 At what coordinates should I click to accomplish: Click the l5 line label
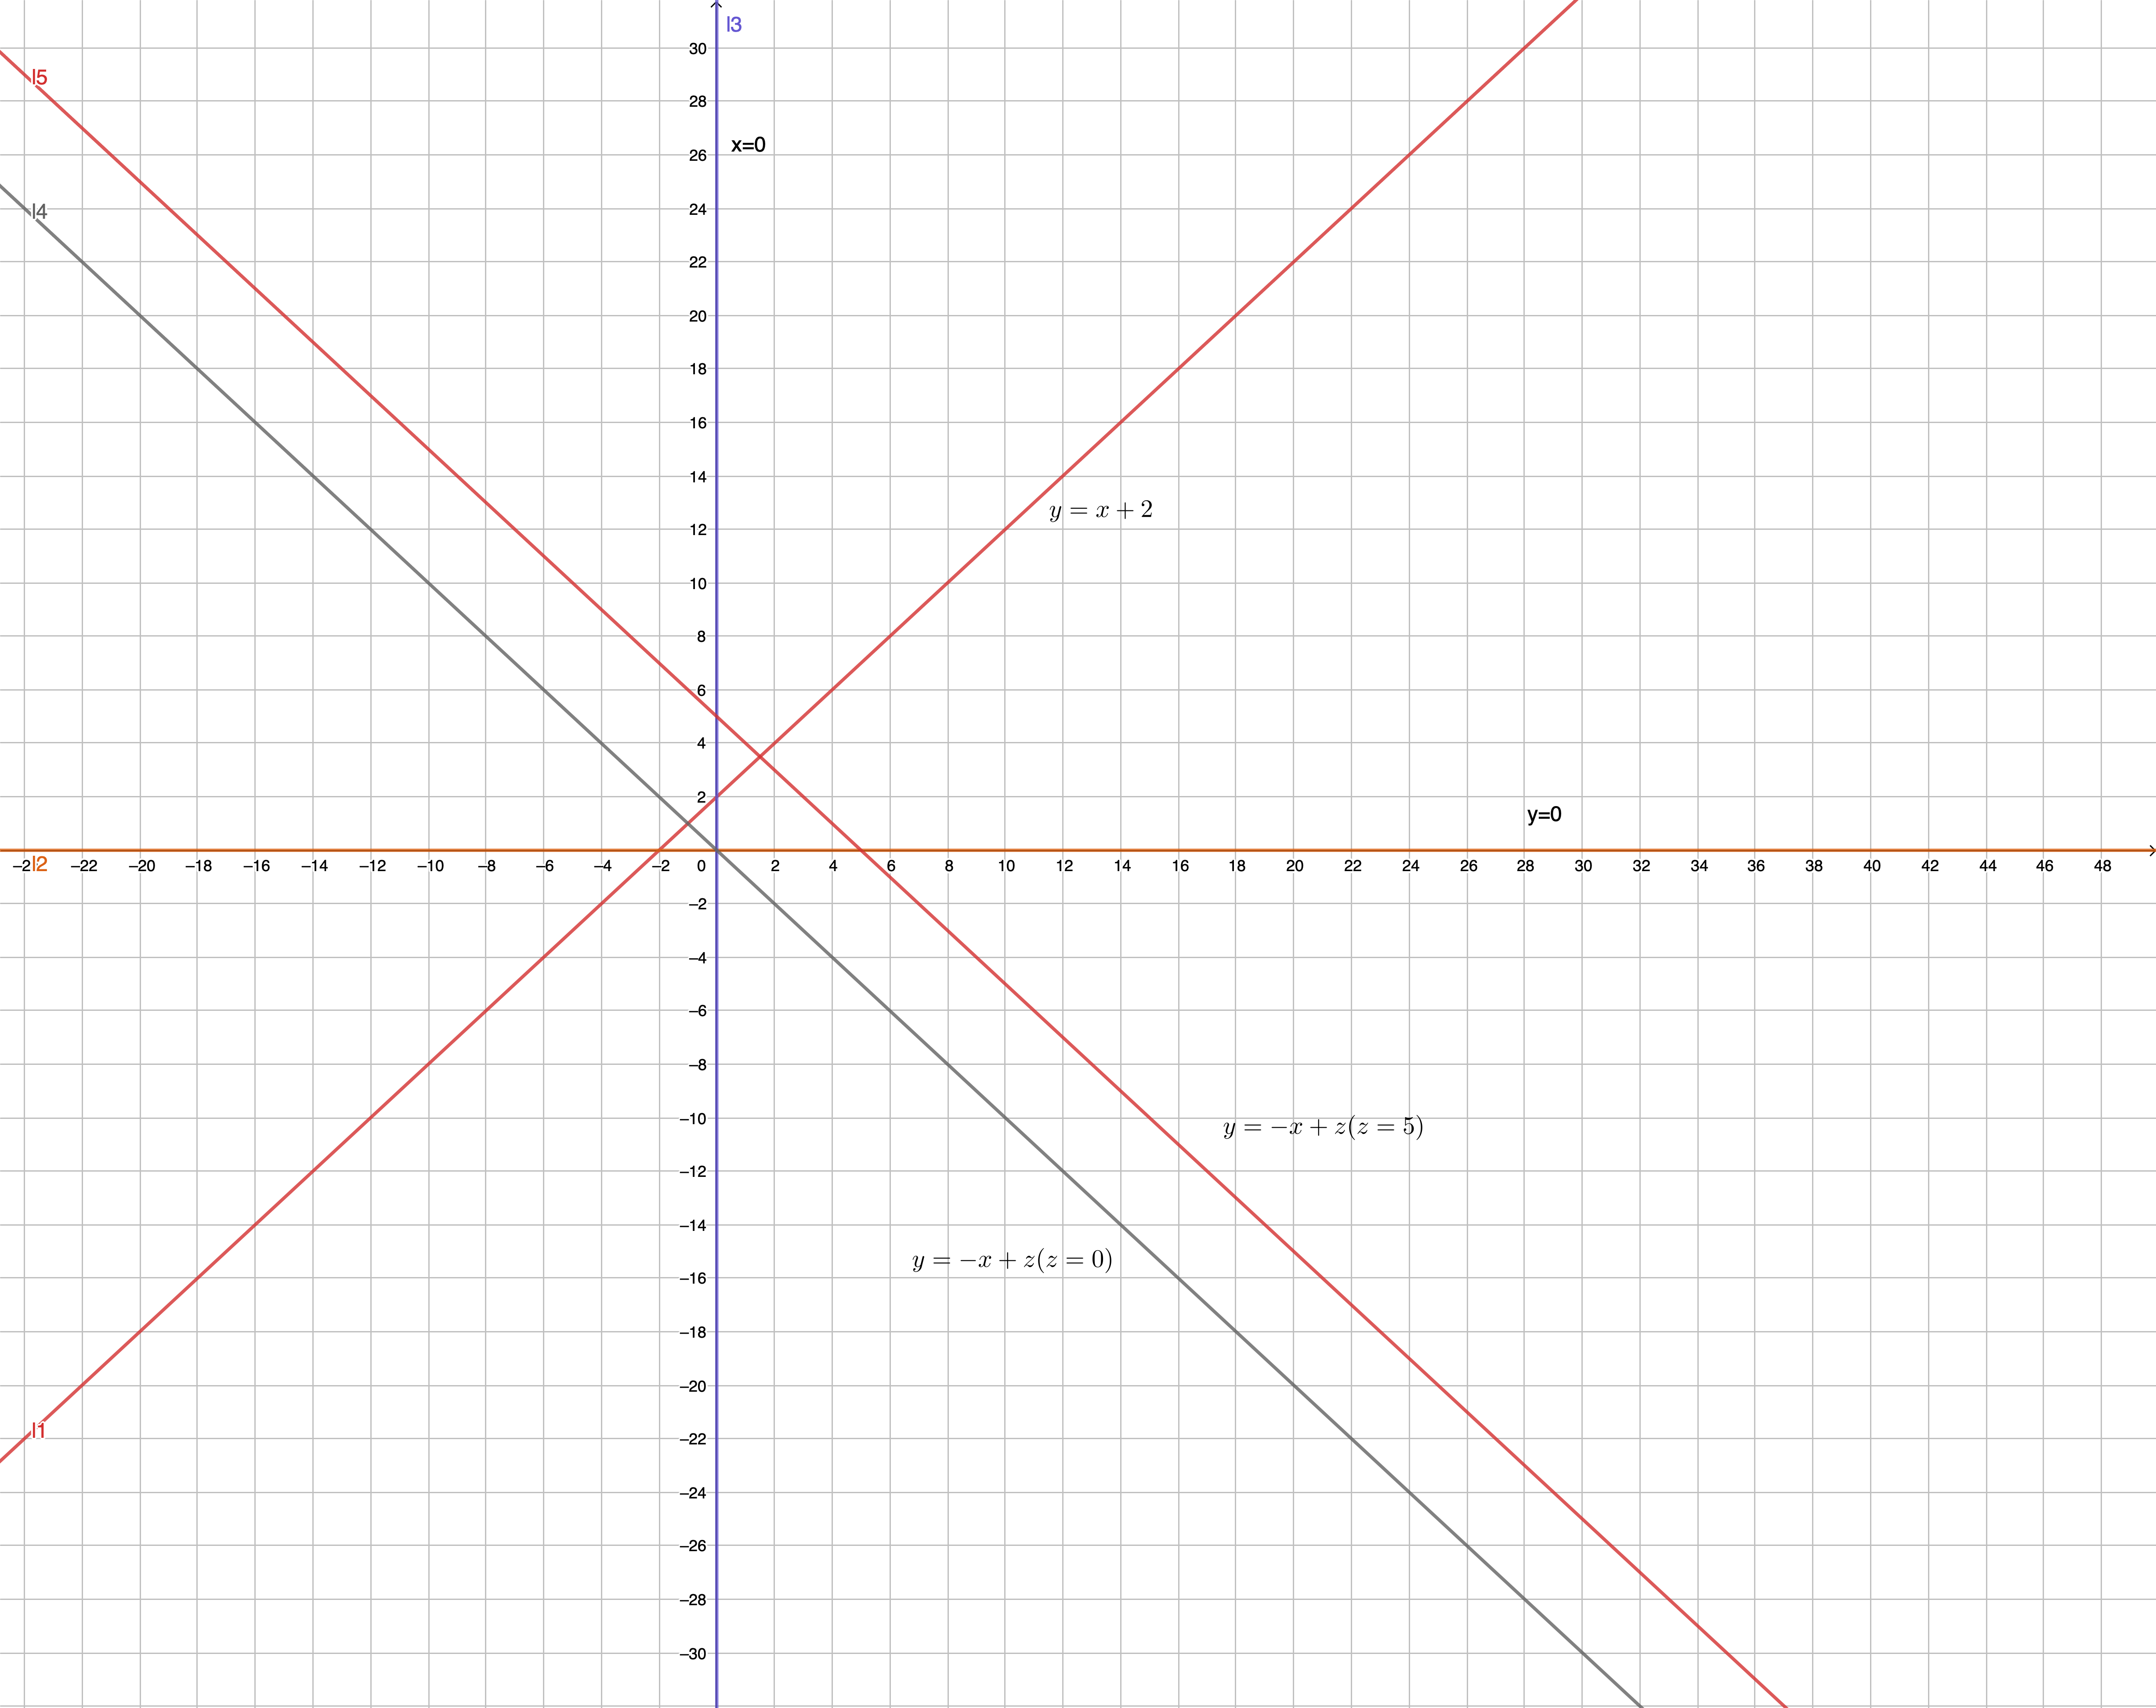(39, 77)
